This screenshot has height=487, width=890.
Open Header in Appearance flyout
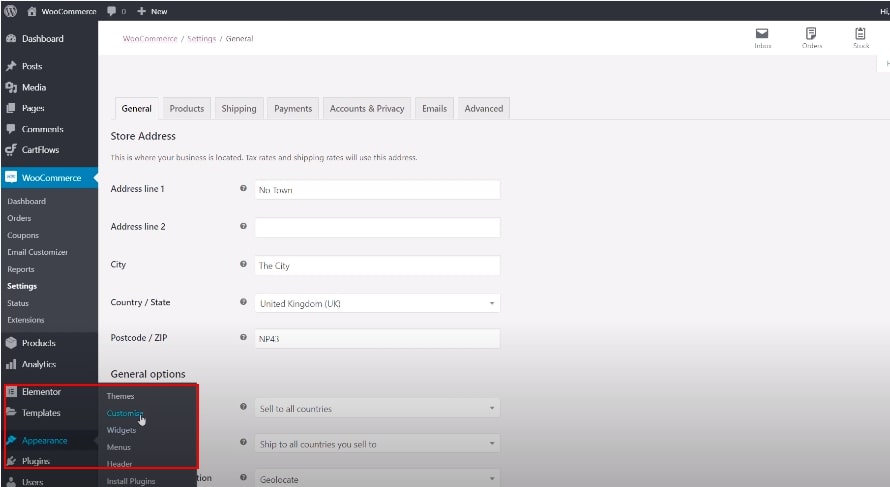click(119, 464)
